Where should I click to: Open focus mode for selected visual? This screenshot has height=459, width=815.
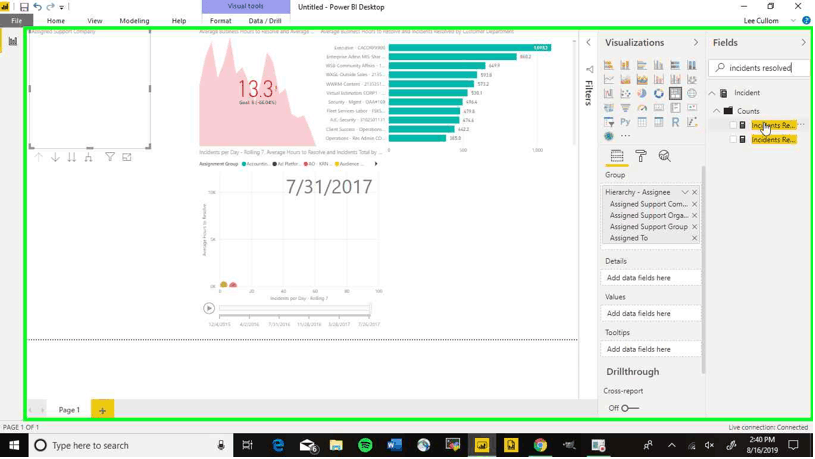click(x=127, y=157)
